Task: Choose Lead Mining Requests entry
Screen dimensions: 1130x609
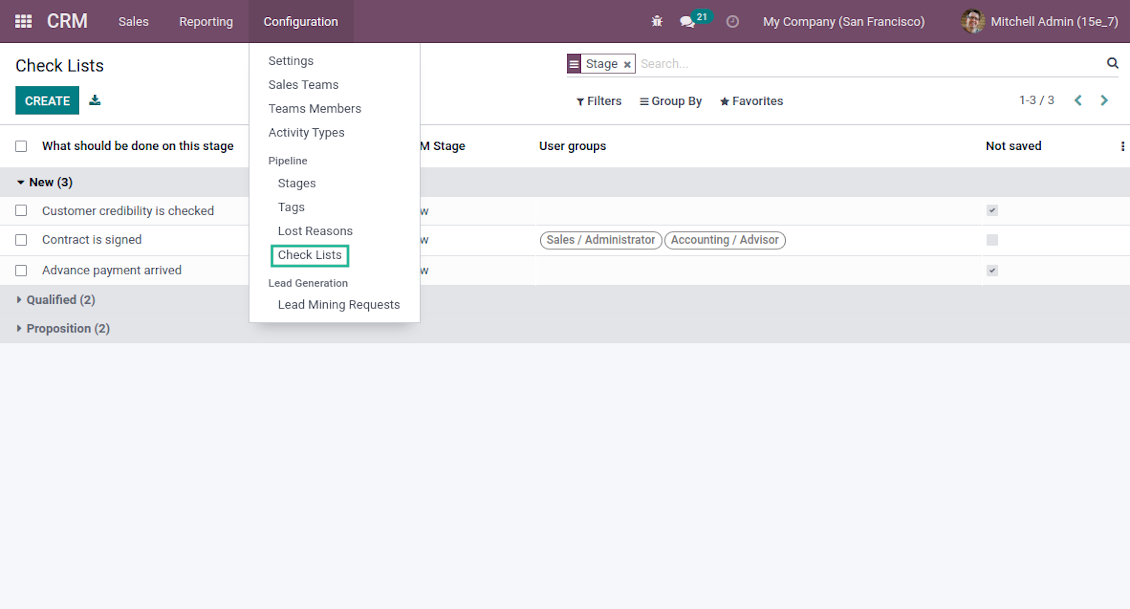Action: pos(339,305)
